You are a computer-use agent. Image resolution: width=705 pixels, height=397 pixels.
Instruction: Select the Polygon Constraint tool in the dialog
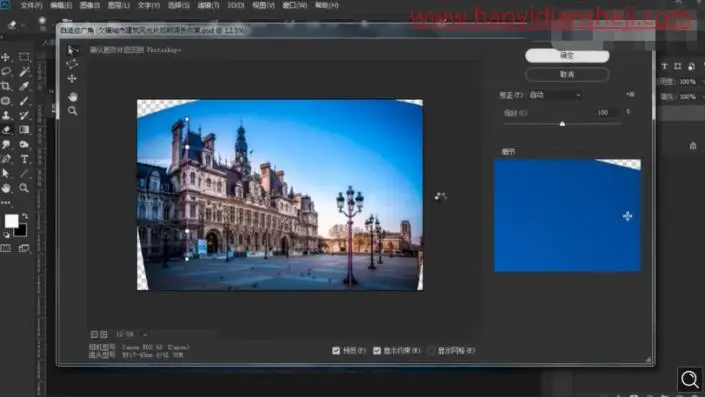tap(72, 64)
